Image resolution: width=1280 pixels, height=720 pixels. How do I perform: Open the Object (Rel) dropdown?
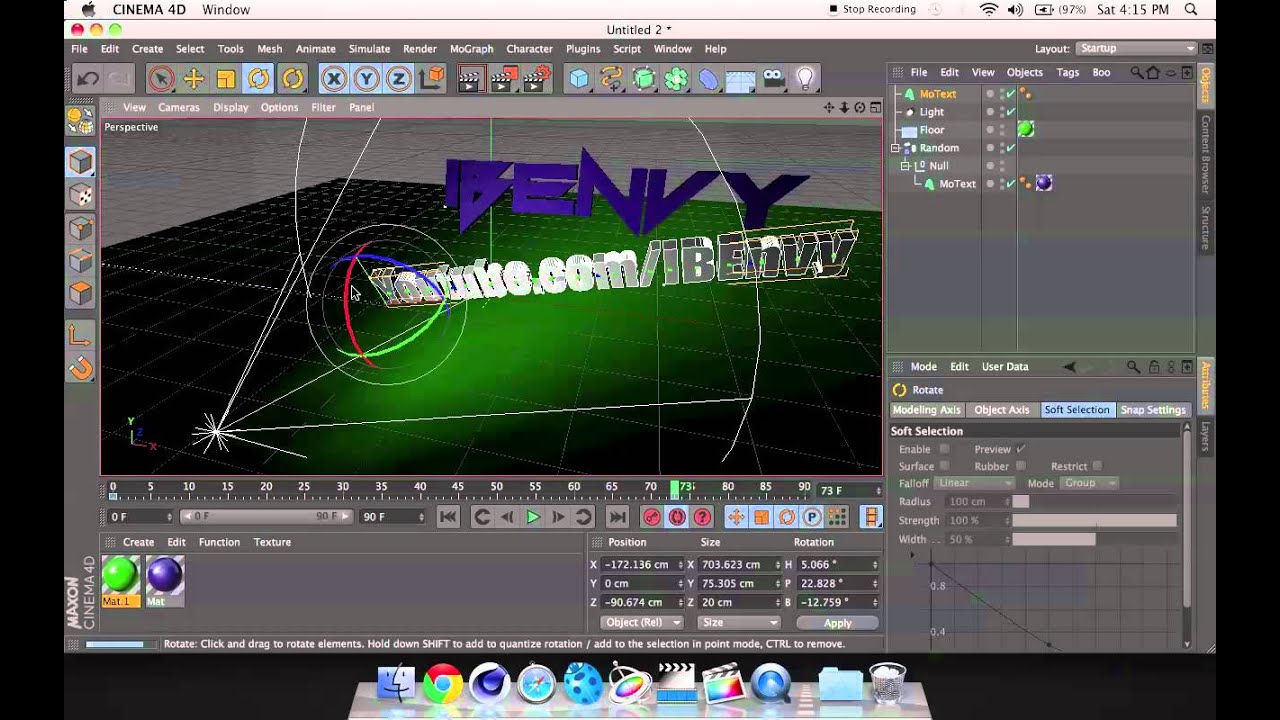tap(640, 622)
